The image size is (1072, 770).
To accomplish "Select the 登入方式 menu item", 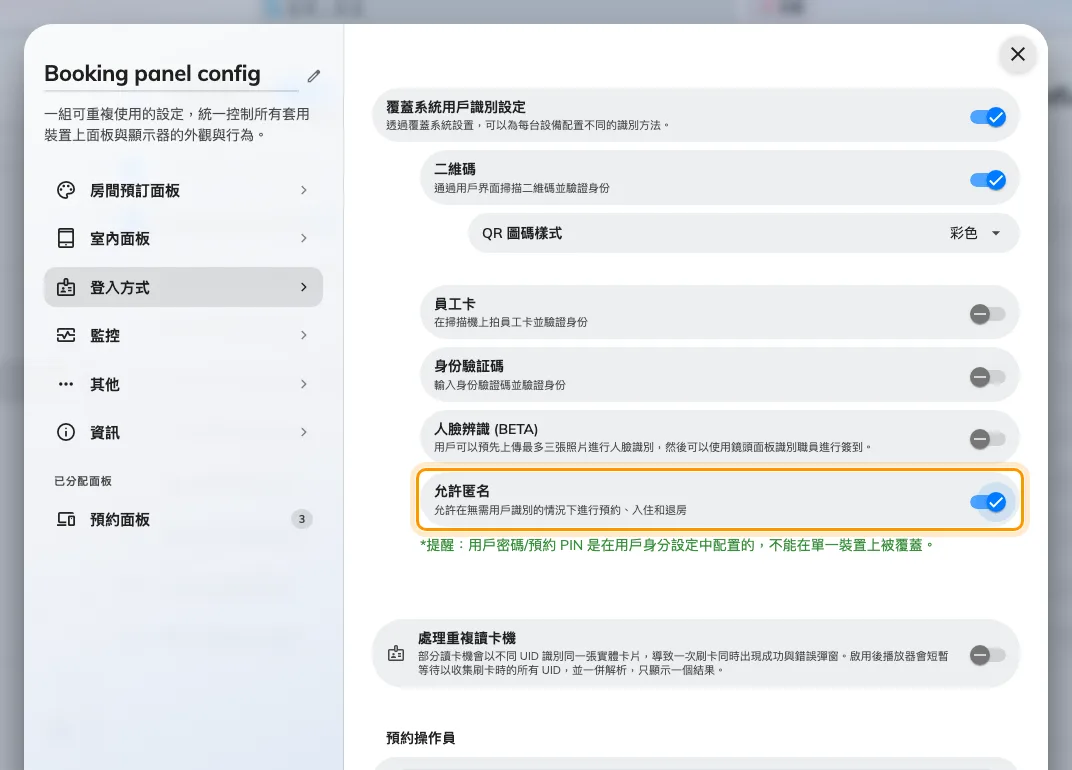I will tap(183, 287).
